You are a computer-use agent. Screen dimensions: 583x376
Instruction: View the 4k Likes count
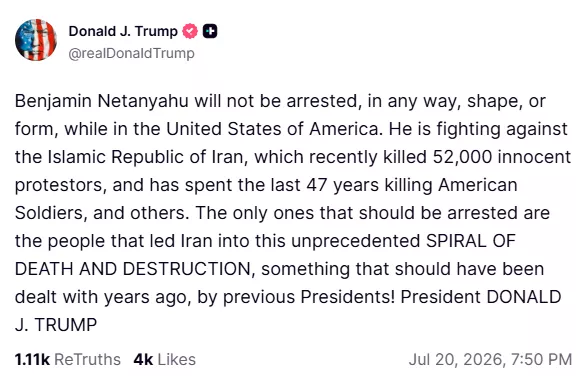tap(143, 360)
